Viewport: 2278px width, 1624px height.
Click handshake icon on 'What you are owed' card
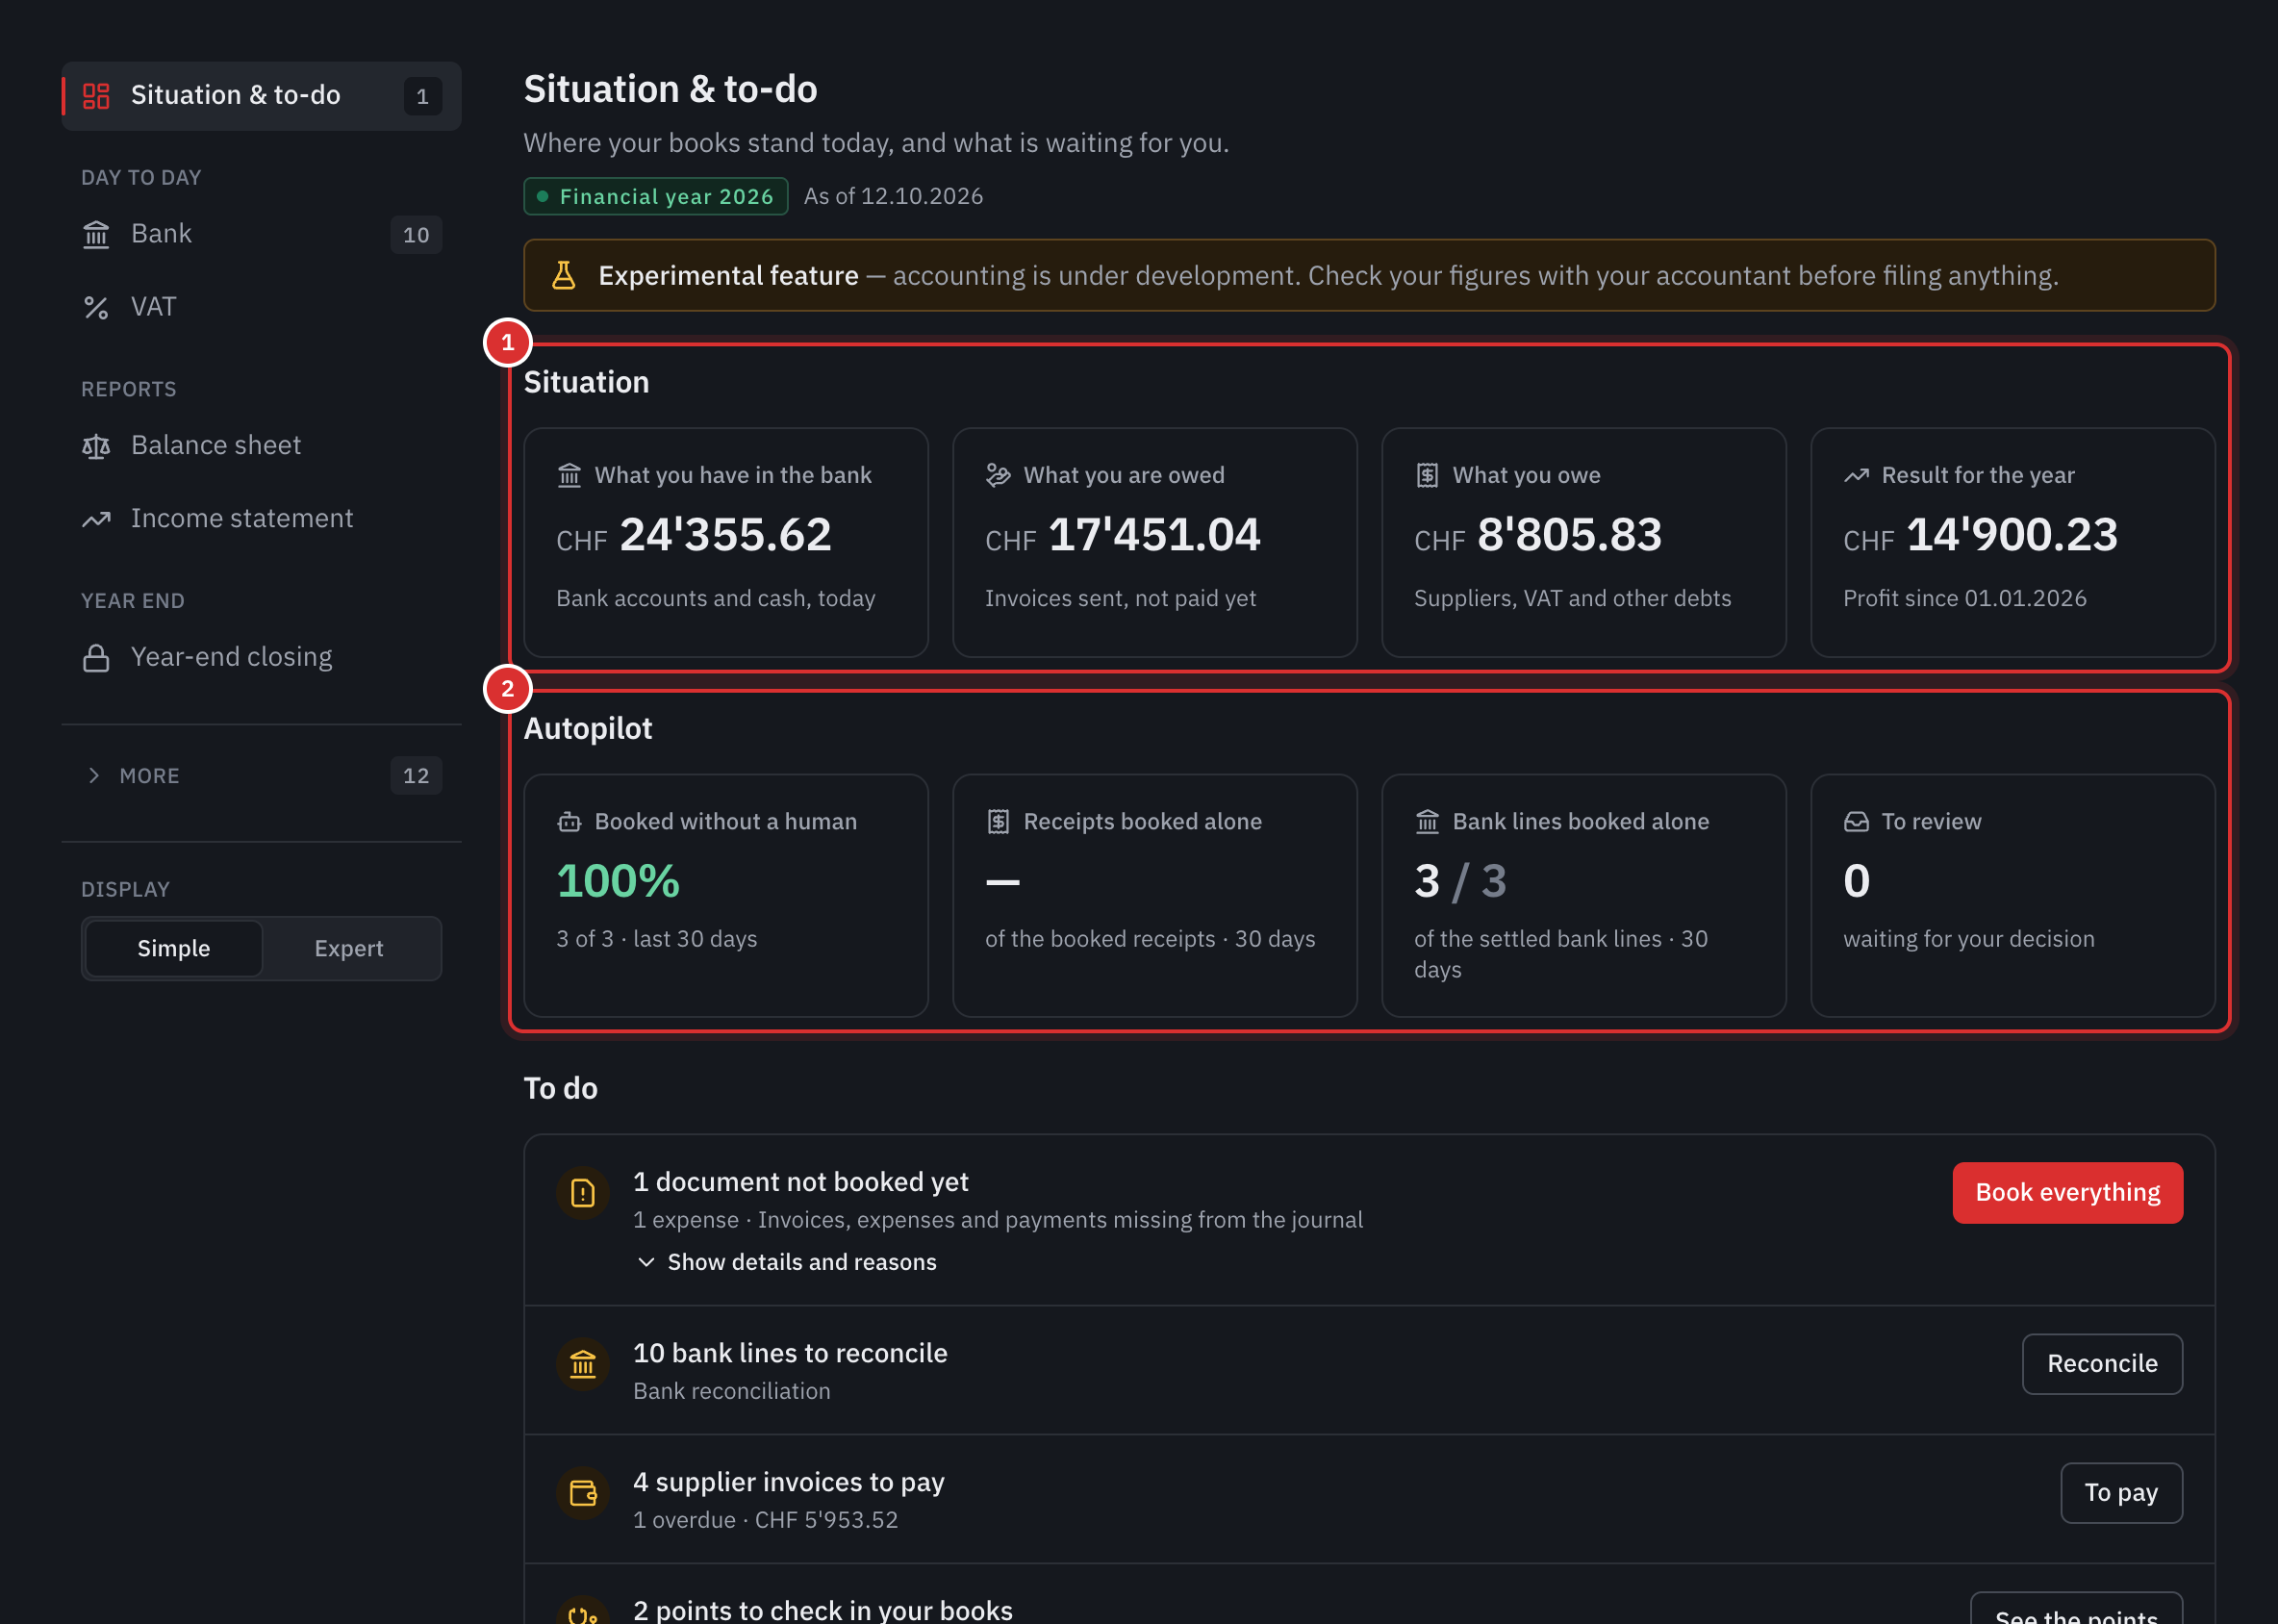pyautogui.click(x=998, y=475)
